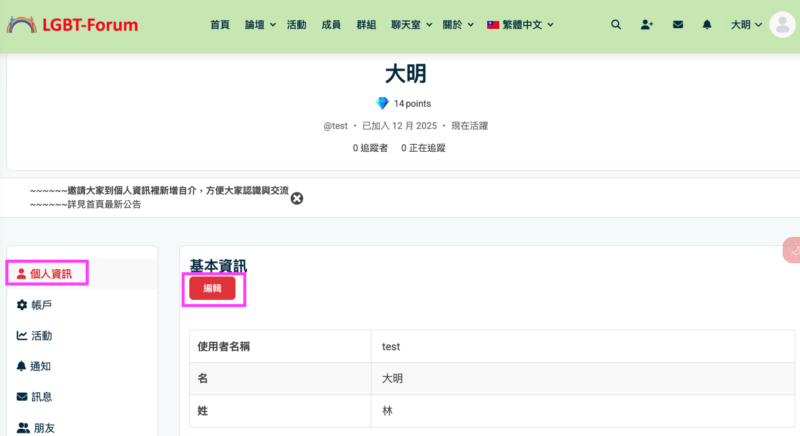The image size is (800, 436).
Task: Click the search magnifier icon in header
Action: (616, 25)
